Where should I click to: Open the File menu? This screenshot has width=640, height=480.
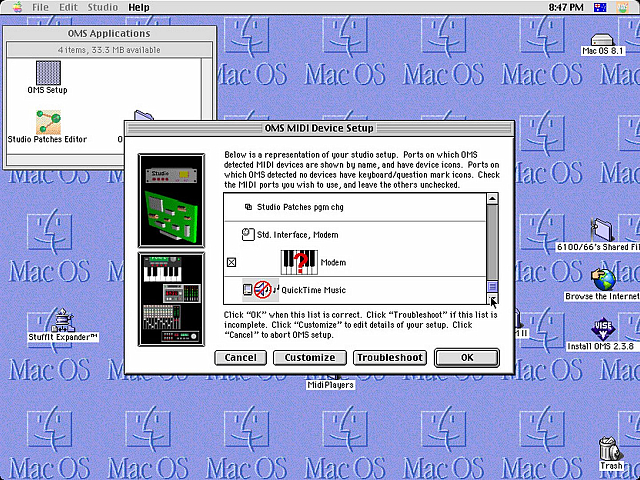[40, 7]
